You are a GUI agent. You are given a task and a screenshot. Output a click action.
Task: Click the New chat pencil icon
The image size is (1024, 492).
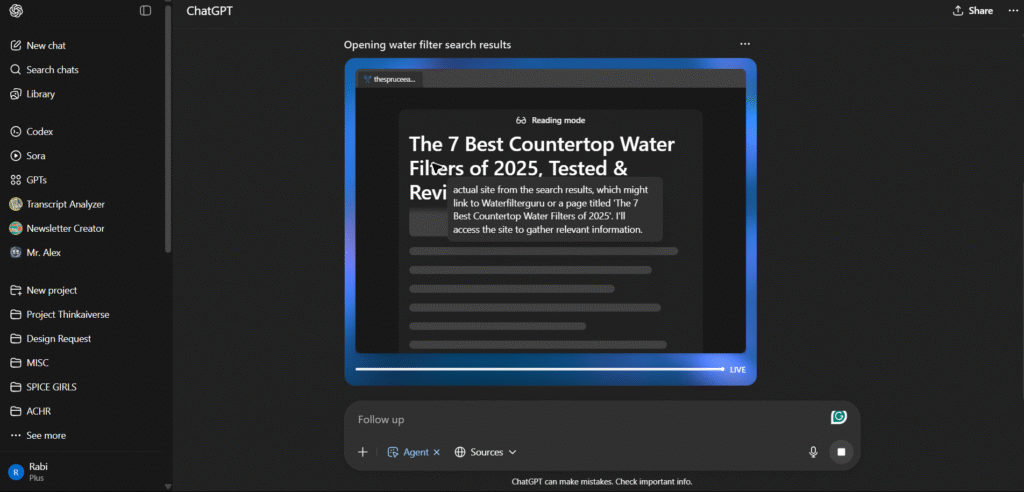tap(16, 46)
